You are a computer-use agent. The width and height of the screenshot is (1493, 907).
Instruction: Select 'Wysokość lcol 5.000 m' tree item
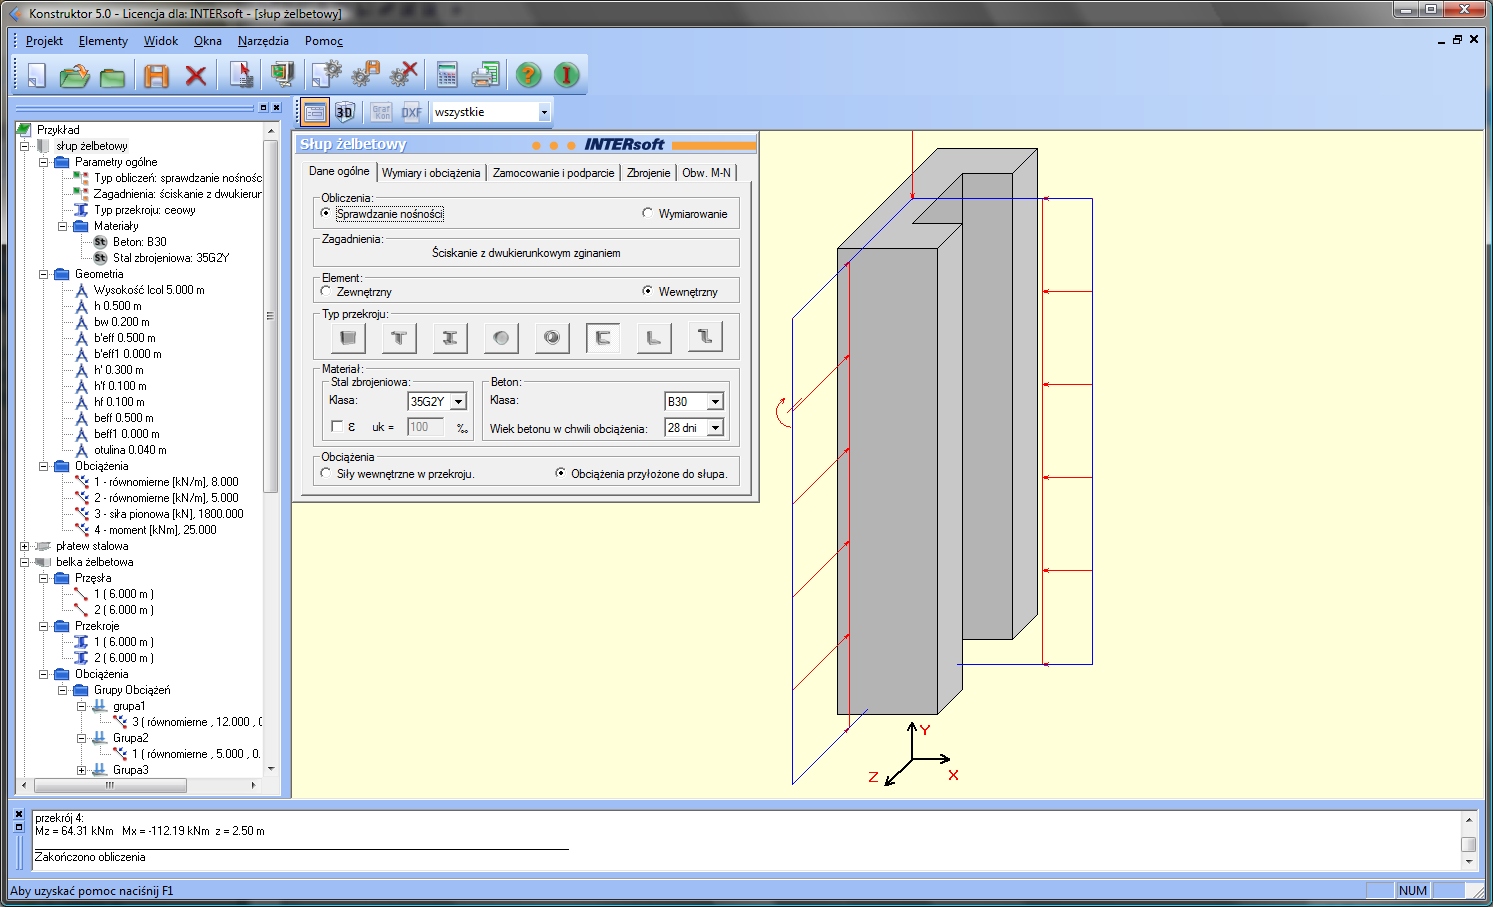tap(149, 290)
